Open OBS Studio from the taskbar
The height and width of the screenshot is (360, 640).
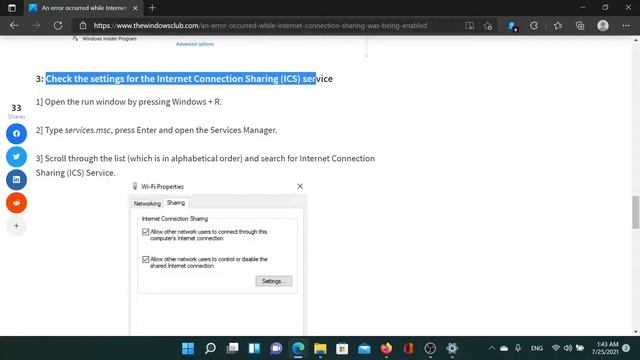[x=430, y=348]
